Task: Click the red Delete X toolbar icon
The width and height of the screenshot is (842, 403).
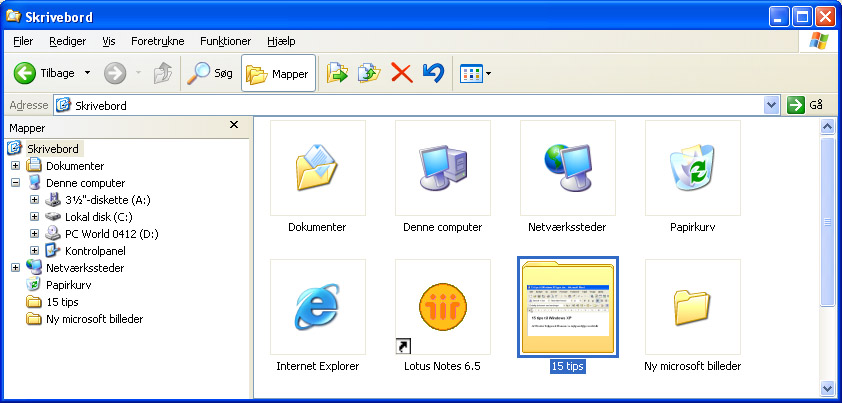Action: click(401, 73)
